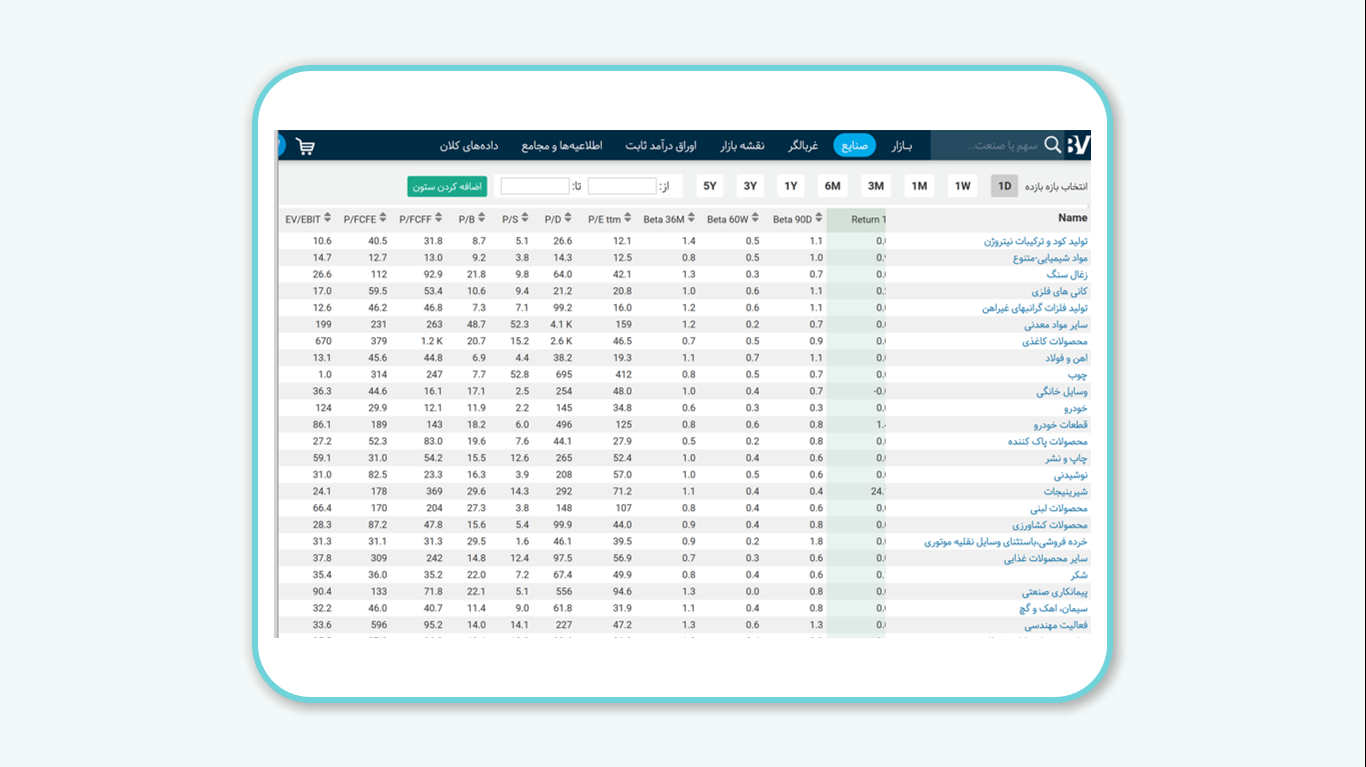Image resolution: width=1366 pixels, height=767 pixels.
Task: Open industry نوشیدنی
Action: pyautogui.click(x=1070, y=475)
